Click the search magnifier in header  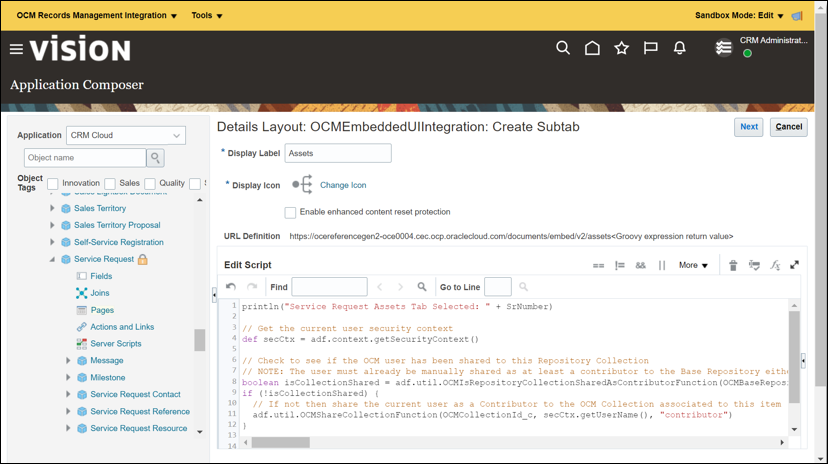(563, 48)
